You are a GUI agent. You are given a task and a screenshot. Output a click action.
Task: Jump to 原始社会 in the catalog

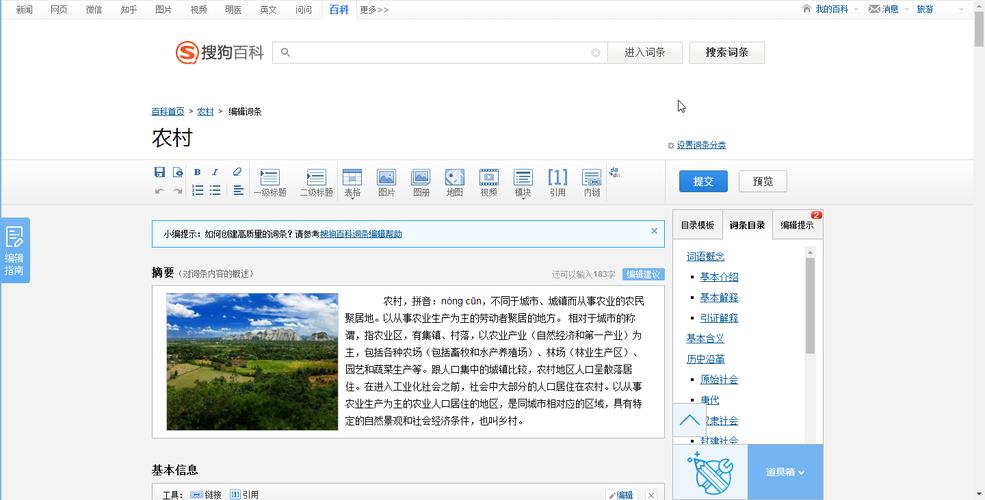tap(719, 379)
